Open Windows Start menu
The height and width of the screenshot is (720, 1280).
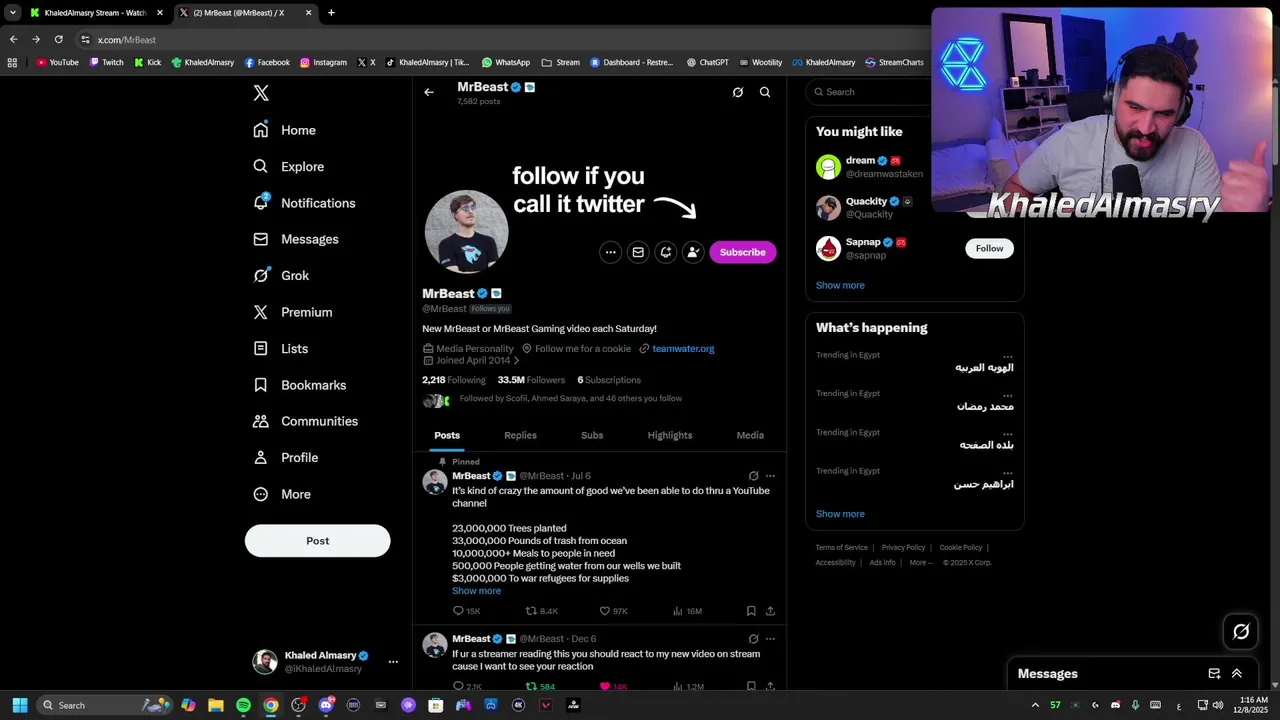coord(20,705)
